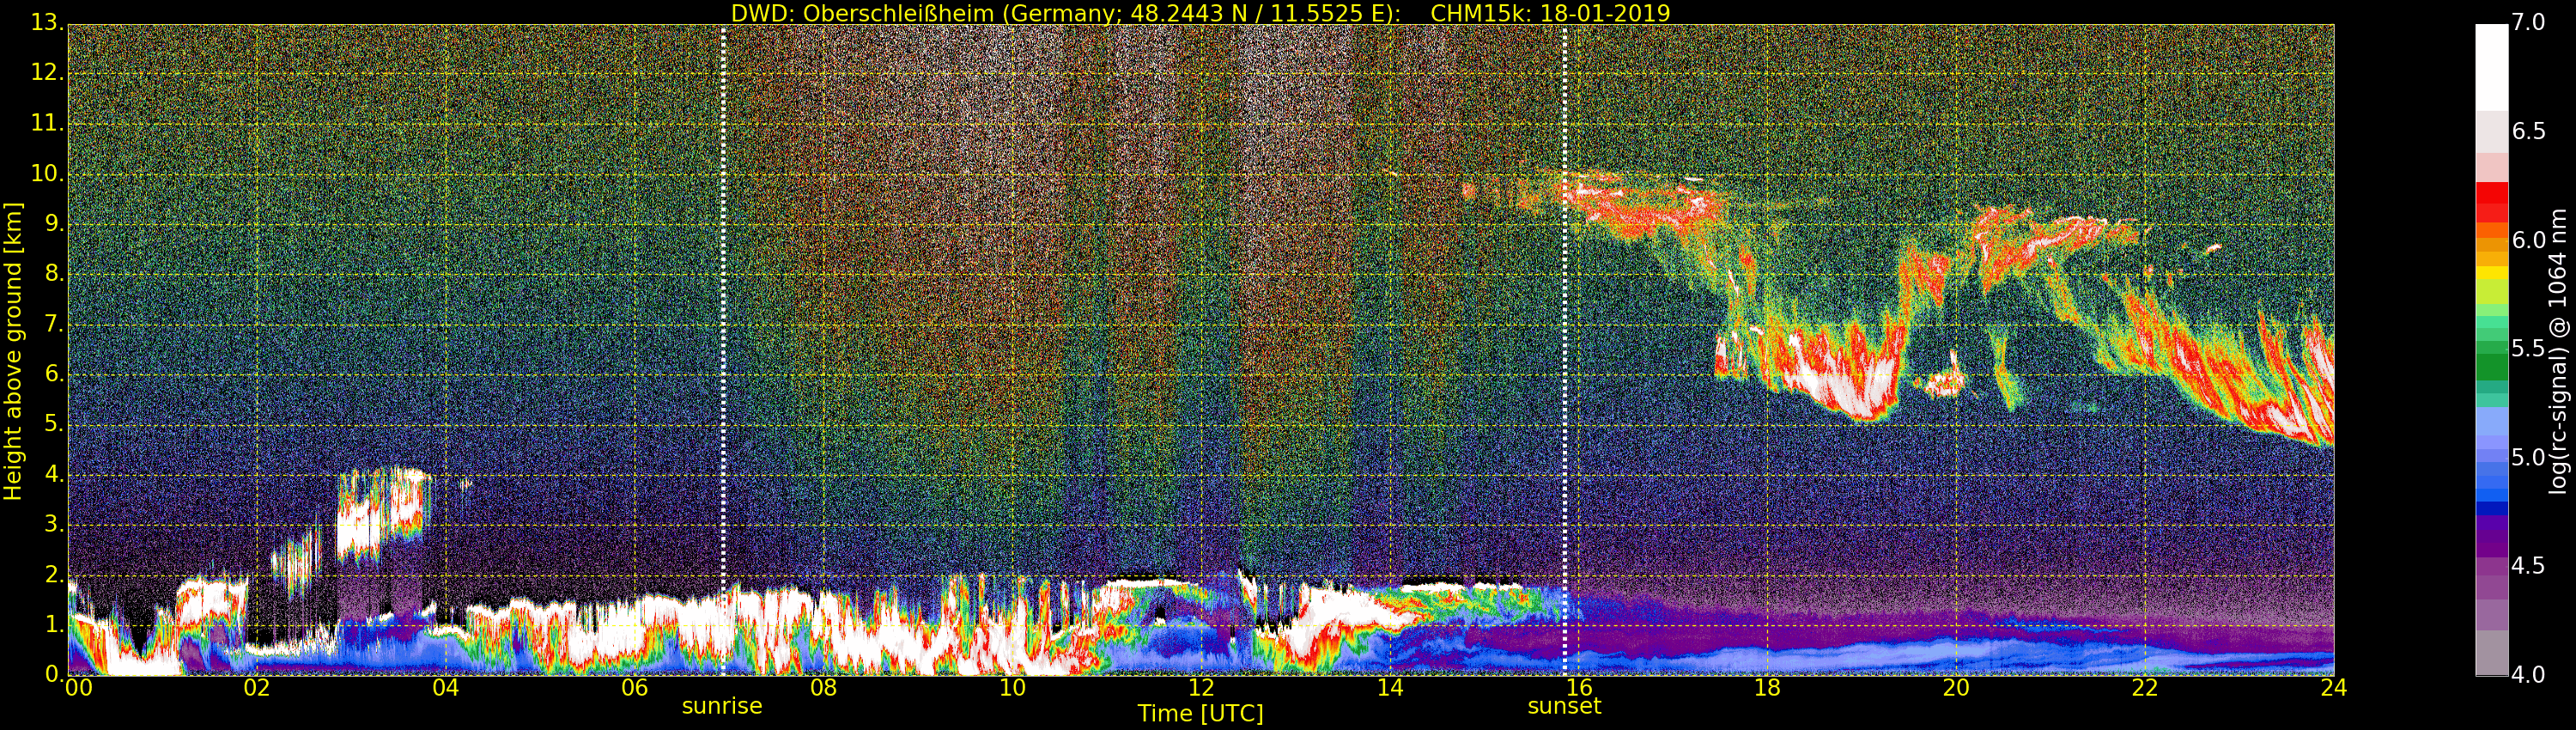Click the sunrise label below the time axis
The width and height of the screenshot is (2576, 730).
[721, 706]
